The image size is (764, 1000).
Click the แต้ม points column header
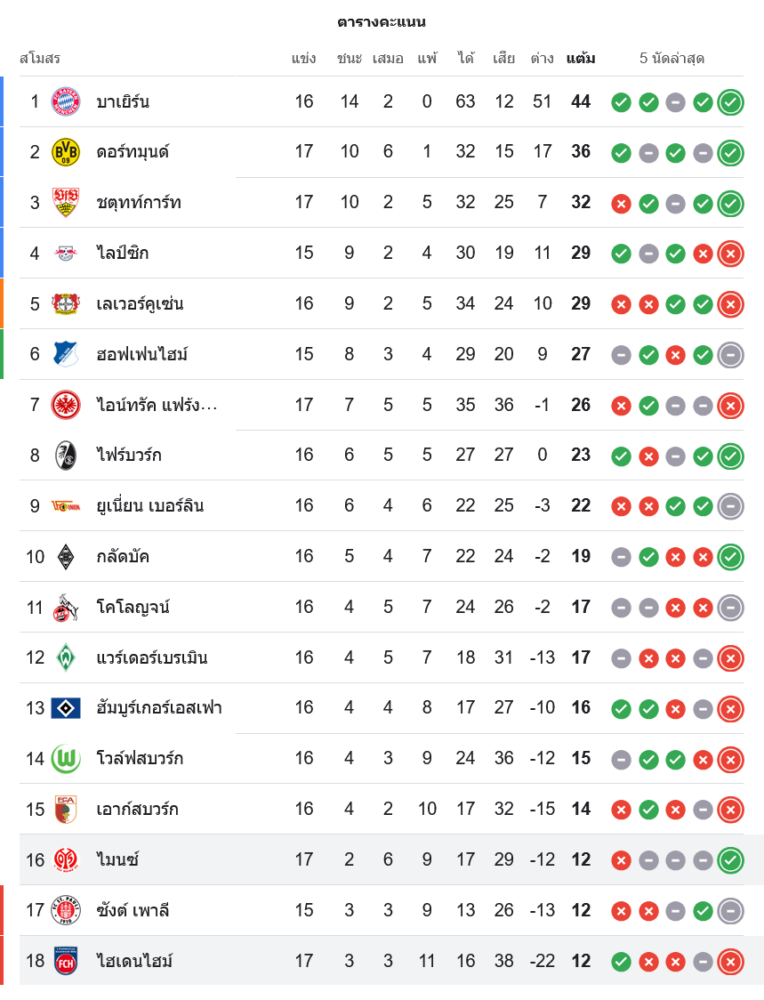580,59
